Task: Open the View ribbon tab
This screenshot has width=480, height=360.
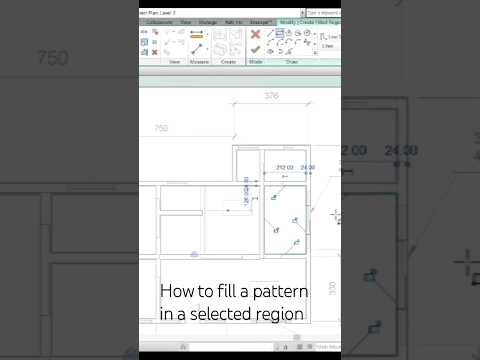Action: [x=186, y=22]
